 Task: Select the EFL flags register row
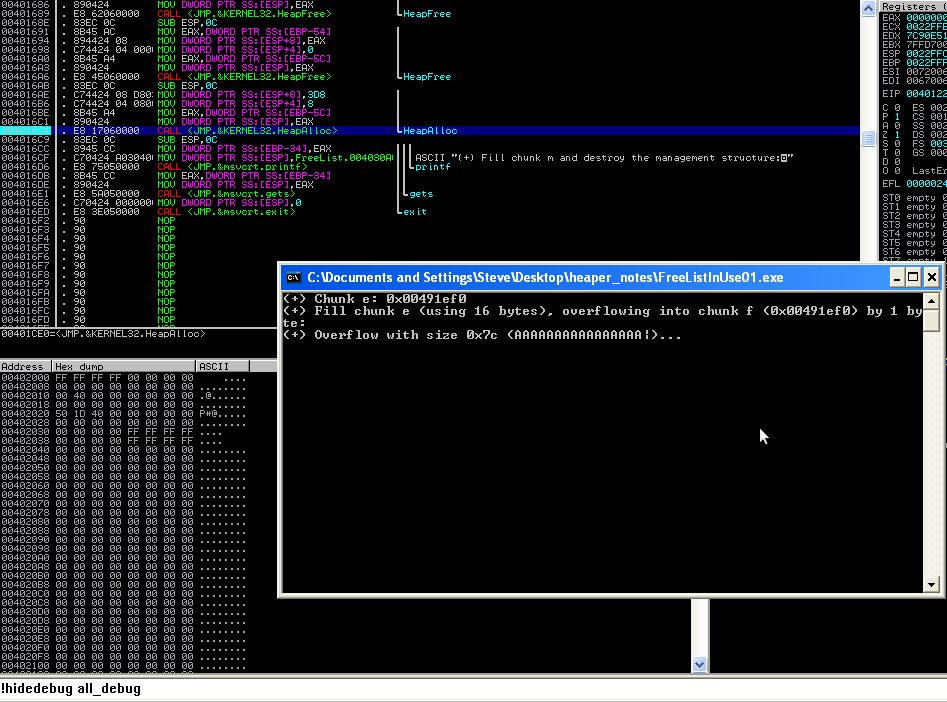point(914,184)
